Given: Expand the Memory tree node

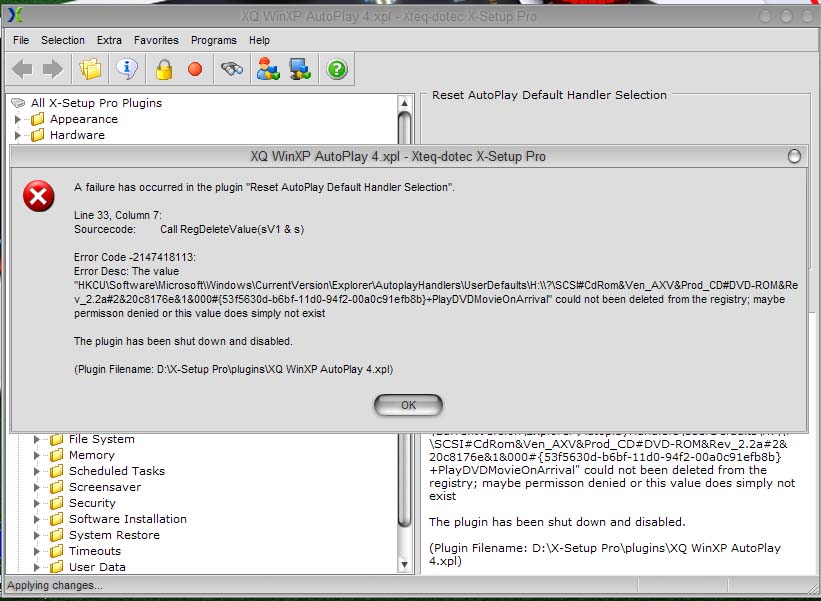Looking at the screenshot, I should pos(37,455).
